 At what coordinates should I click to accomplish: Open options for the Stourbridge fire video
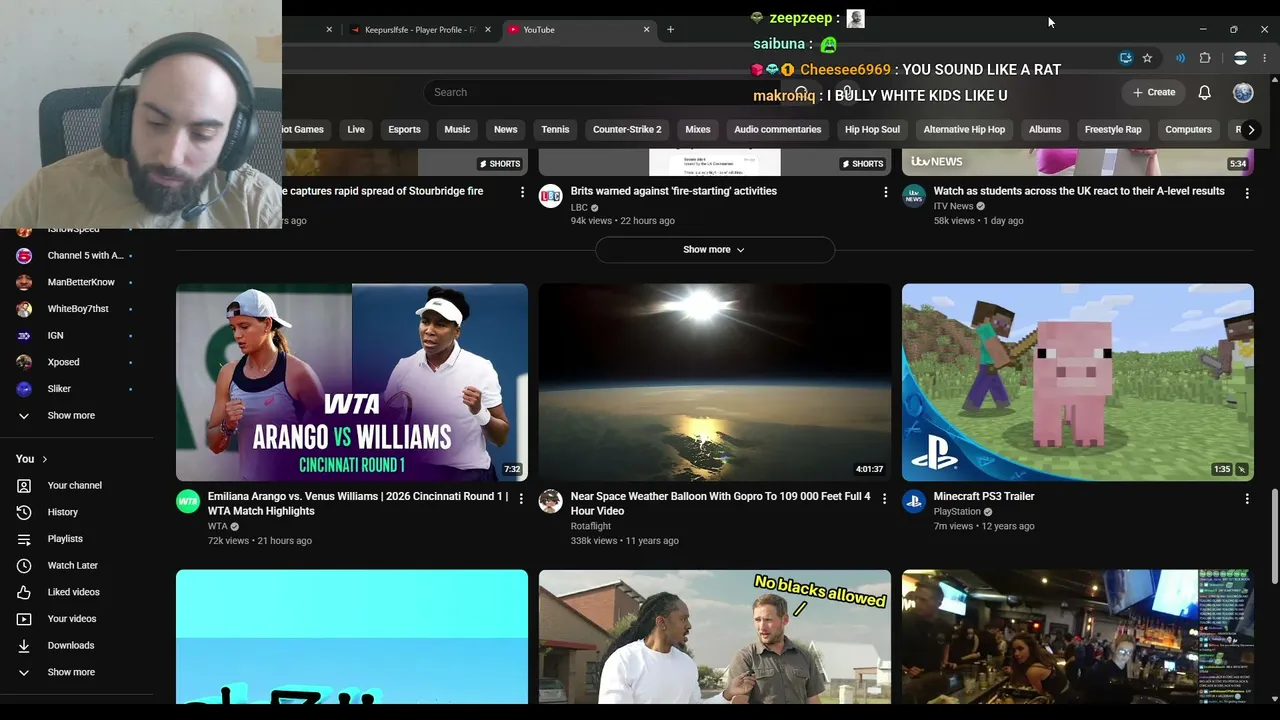pyautogui.click(x=521, y=192)
